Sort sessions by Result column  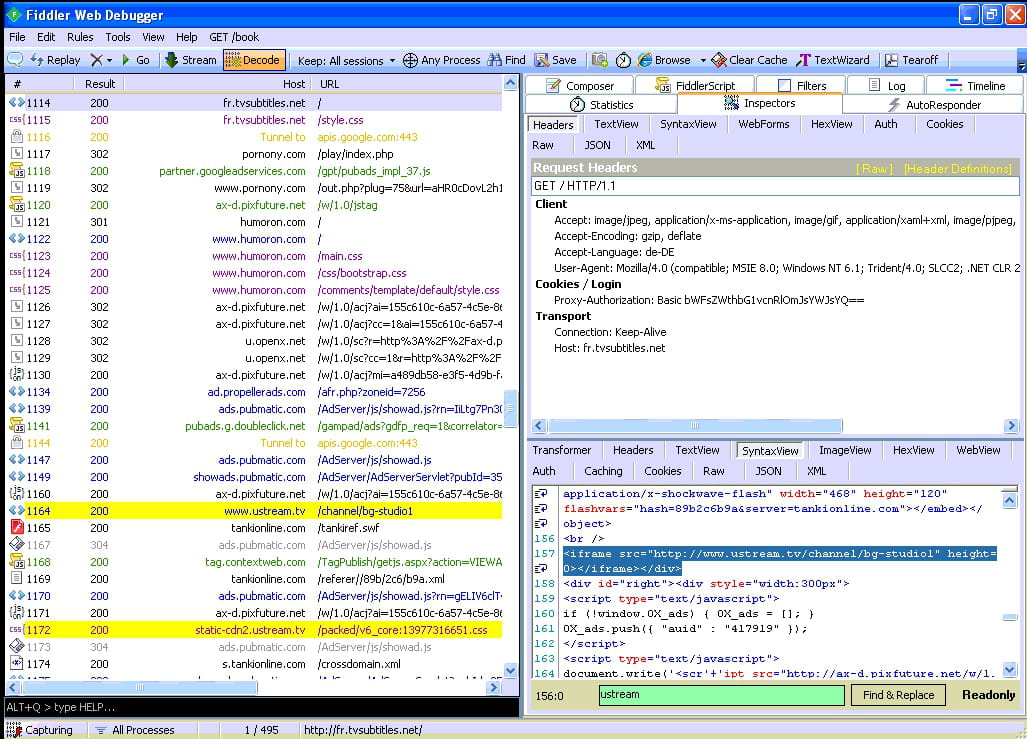(100, 84)
